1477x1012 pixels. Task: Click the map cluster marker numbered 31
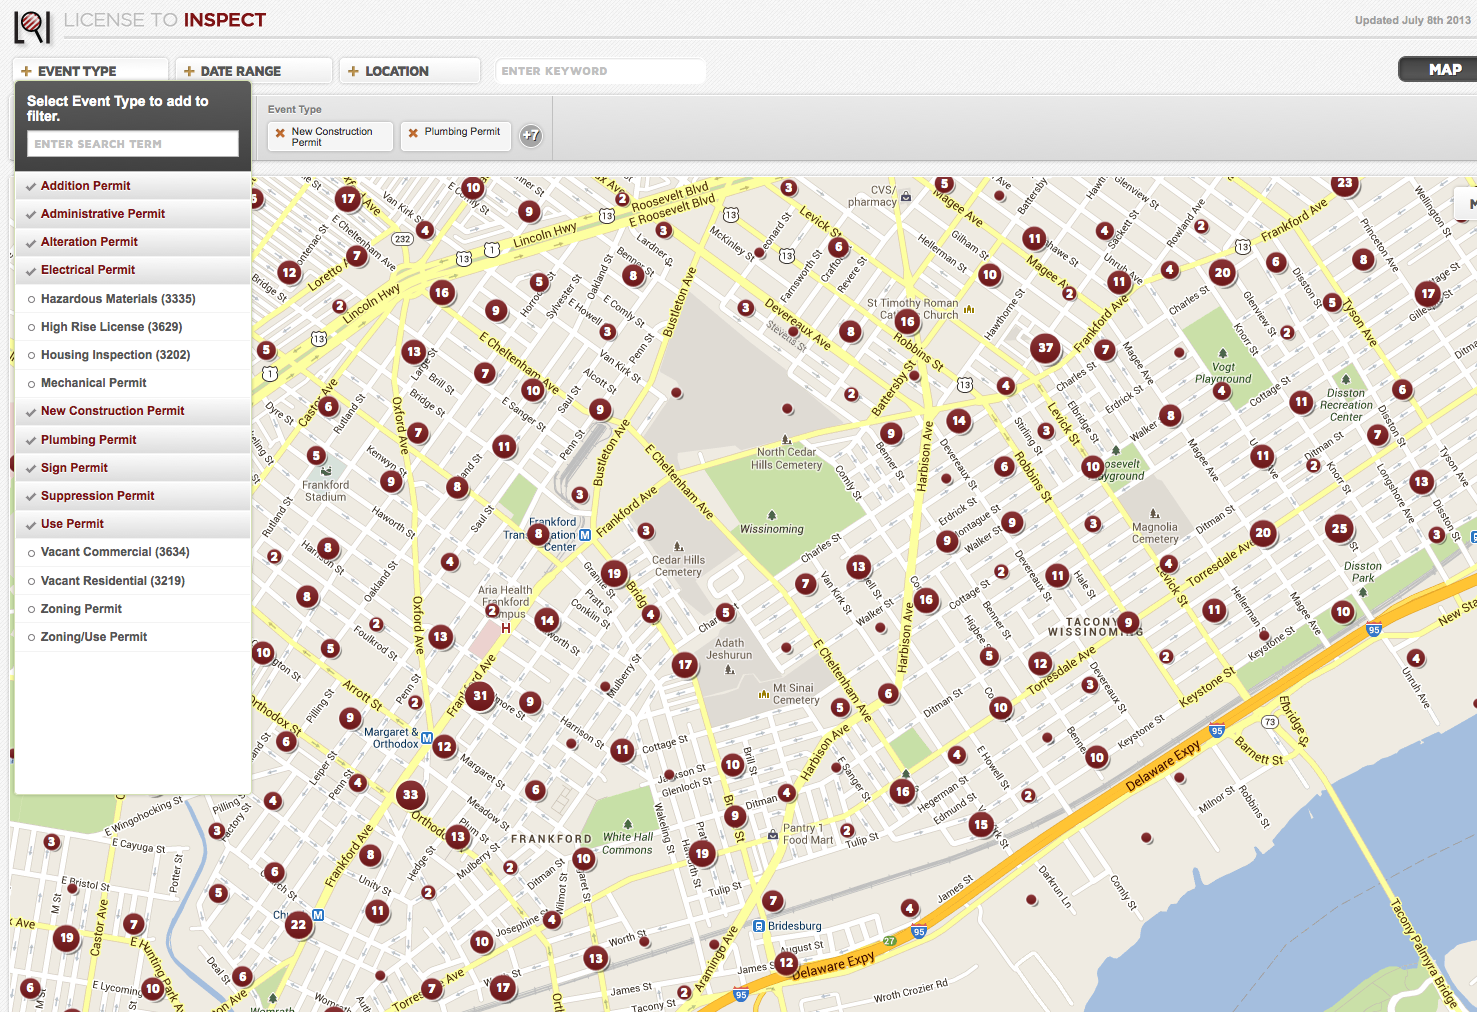480,696
